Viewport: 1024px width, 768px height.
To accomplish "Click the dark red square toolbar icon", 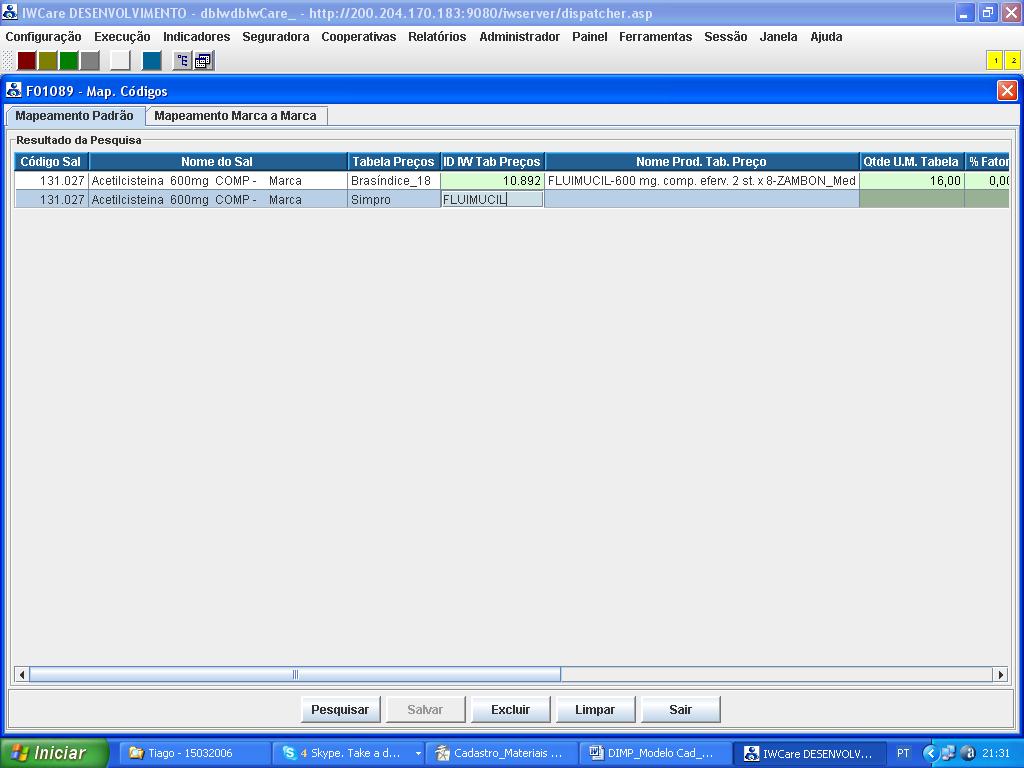I will coord(27,61).
